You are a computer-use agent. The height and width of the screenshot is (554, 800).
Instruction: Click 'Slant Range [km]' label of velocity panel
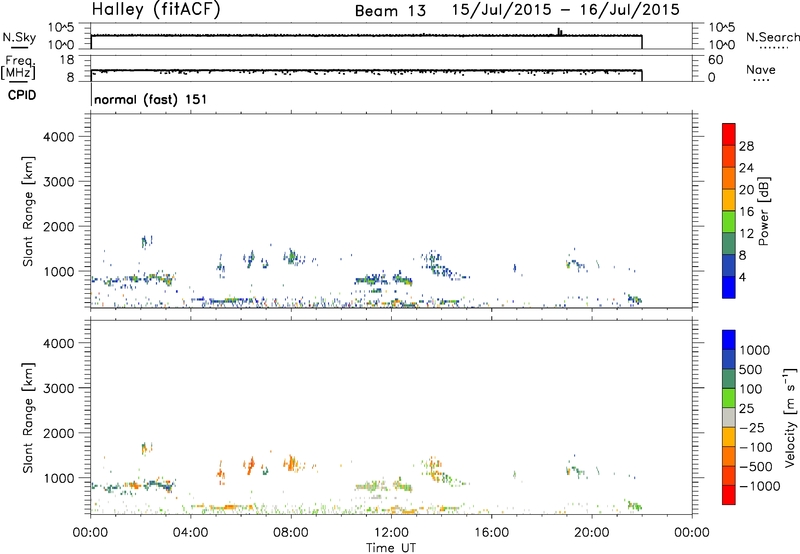click(x=28, y=417)
